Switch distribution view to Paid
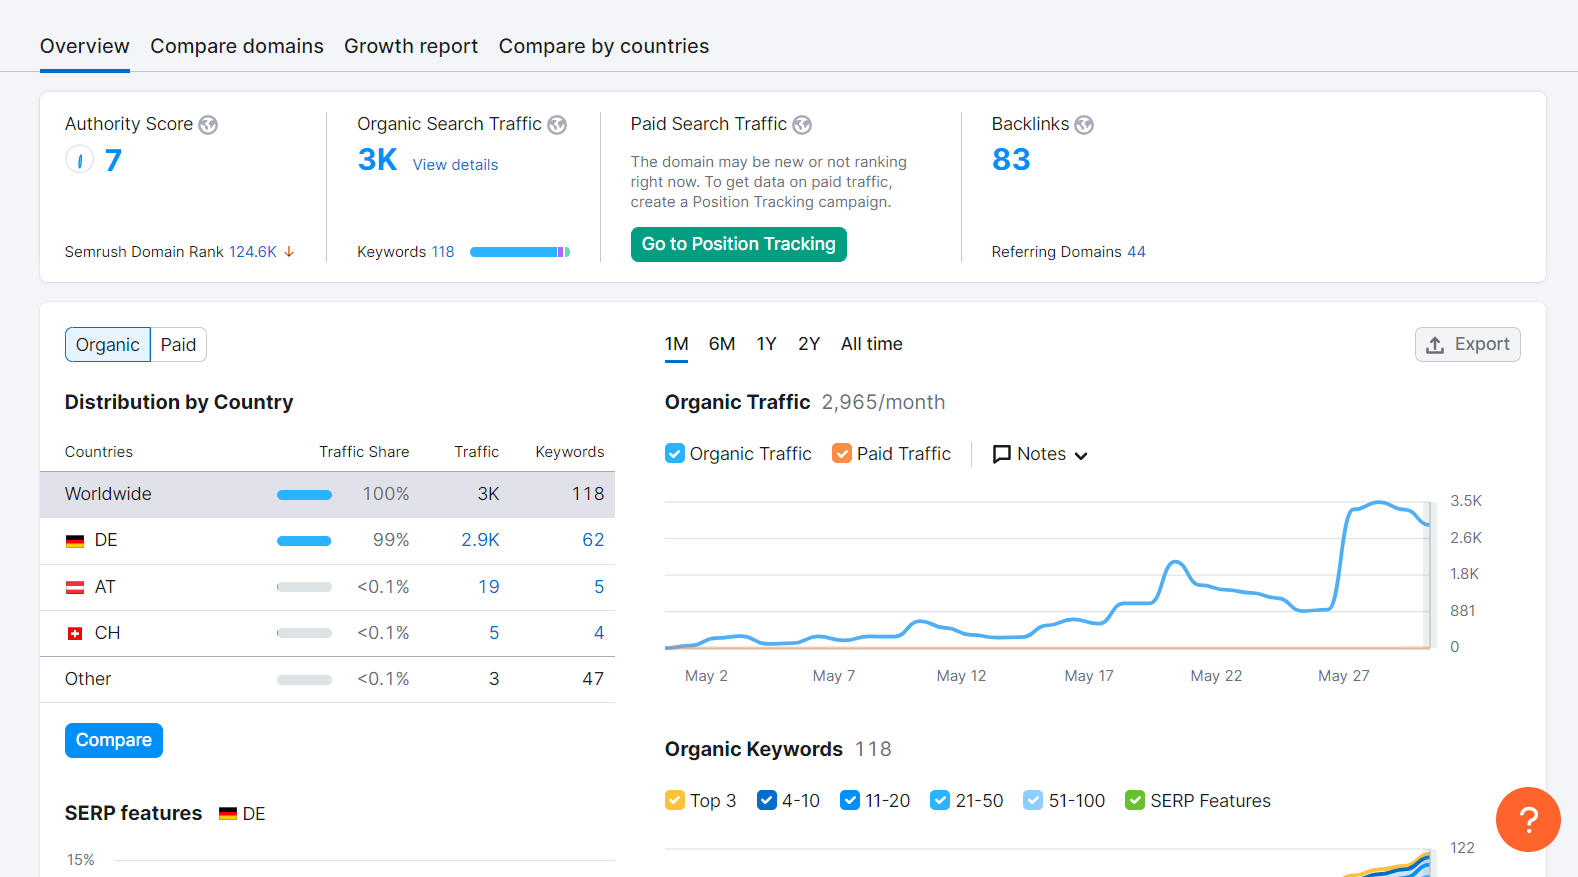This screenshot has width=1578, height=877. click(x=178, y=345)
